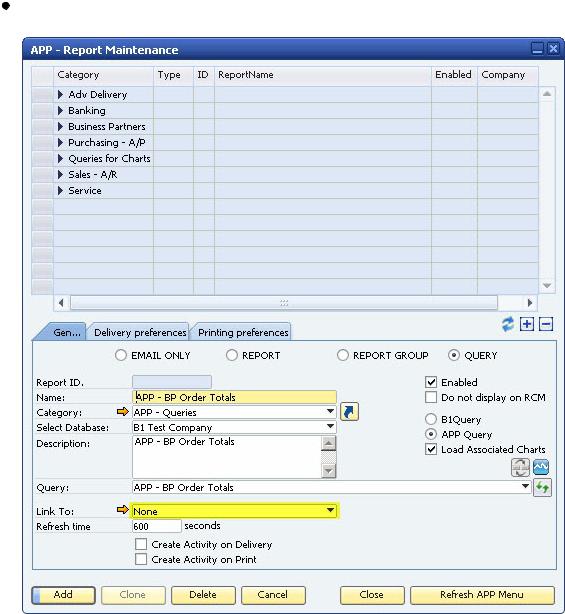Click the horizontal scrollbar under the report grid
The width and height of the screenshot is (565, 614).
(x=284, y=303)
